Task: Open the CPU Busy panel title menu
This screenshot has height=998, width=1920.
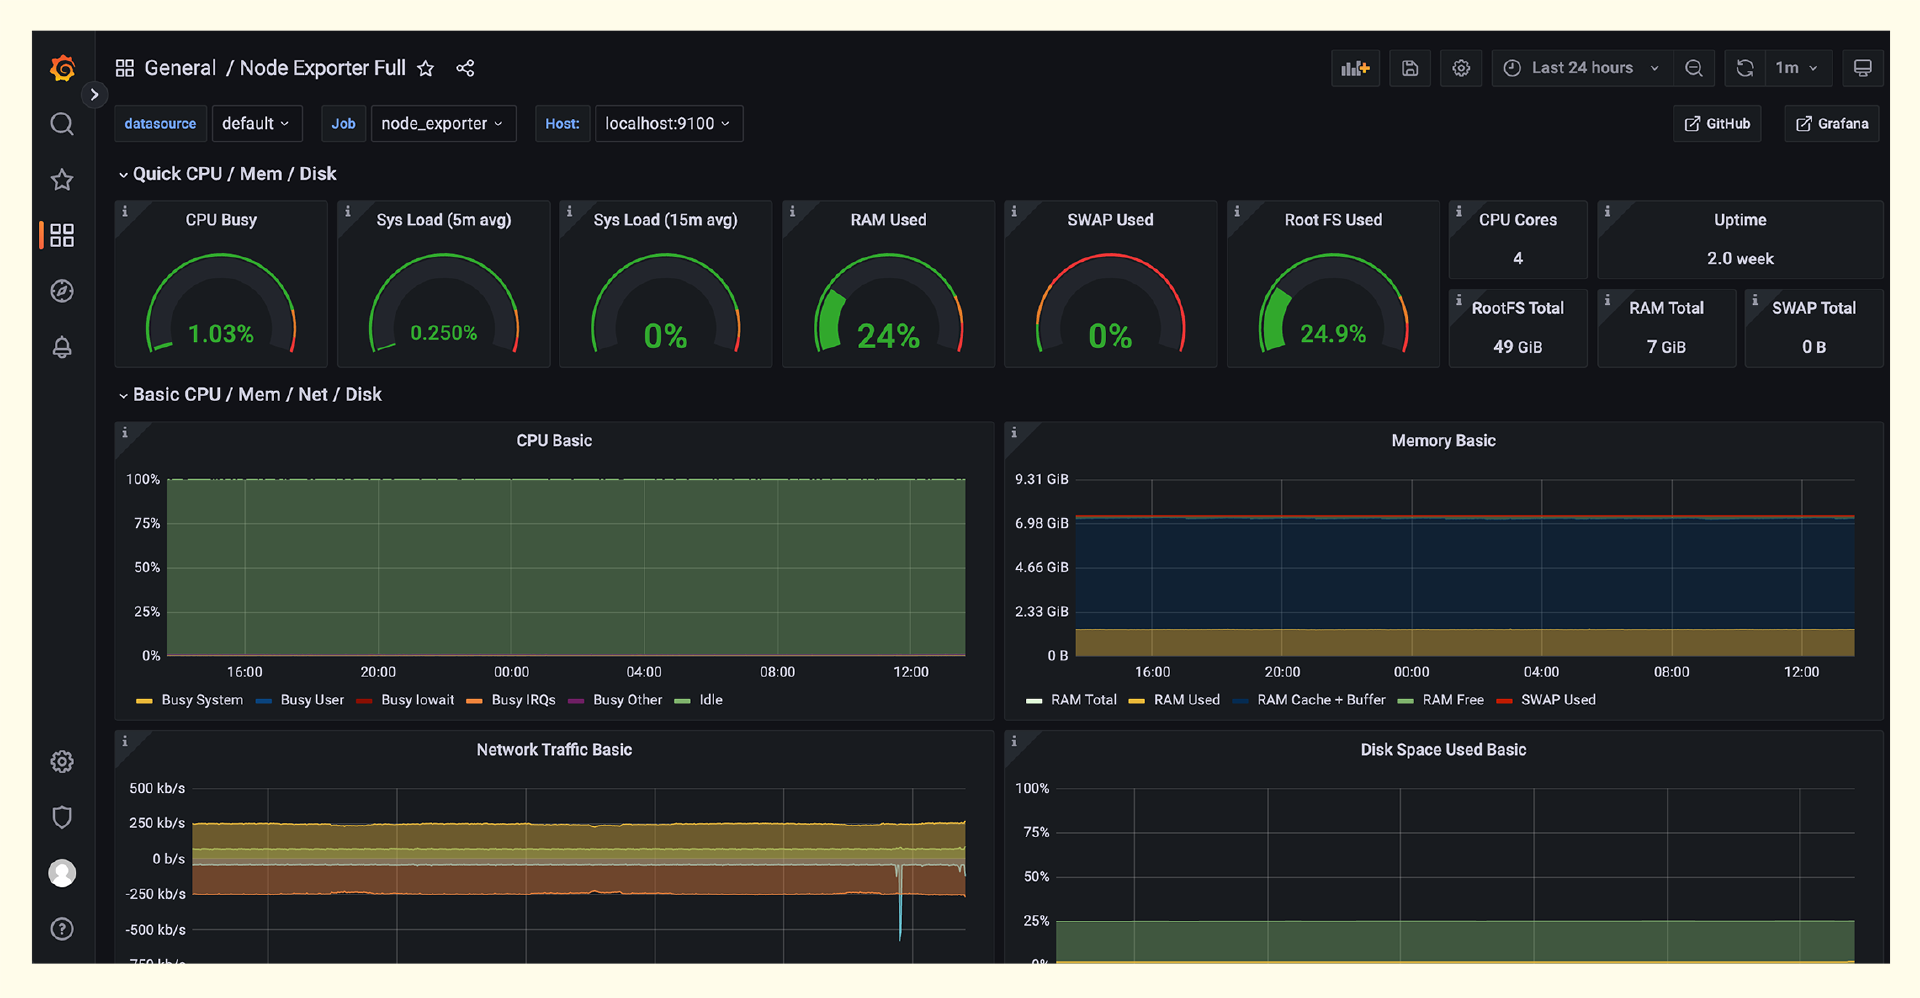Action: pyautogui.click(x=221, y=220)
